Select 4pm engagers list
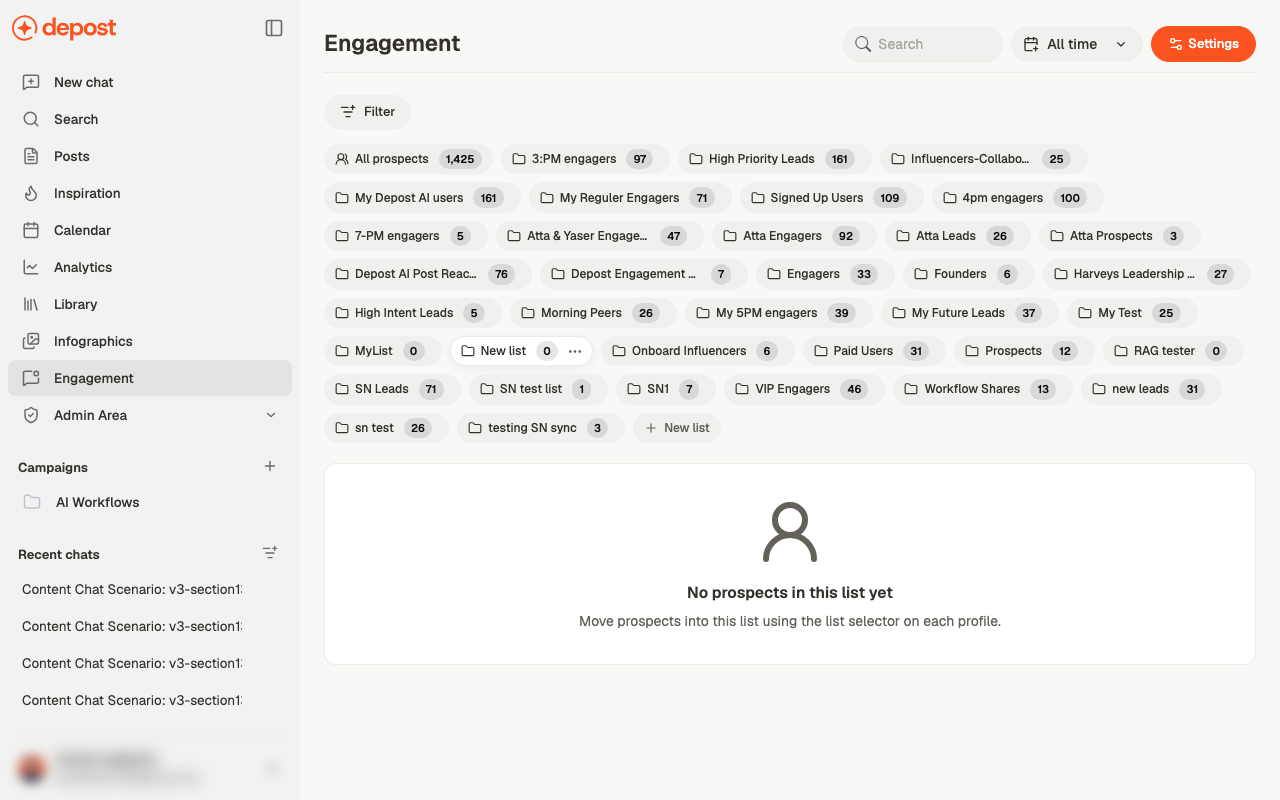The height and width of the screenshot is (800, 1280). (x=1017, y=198)
